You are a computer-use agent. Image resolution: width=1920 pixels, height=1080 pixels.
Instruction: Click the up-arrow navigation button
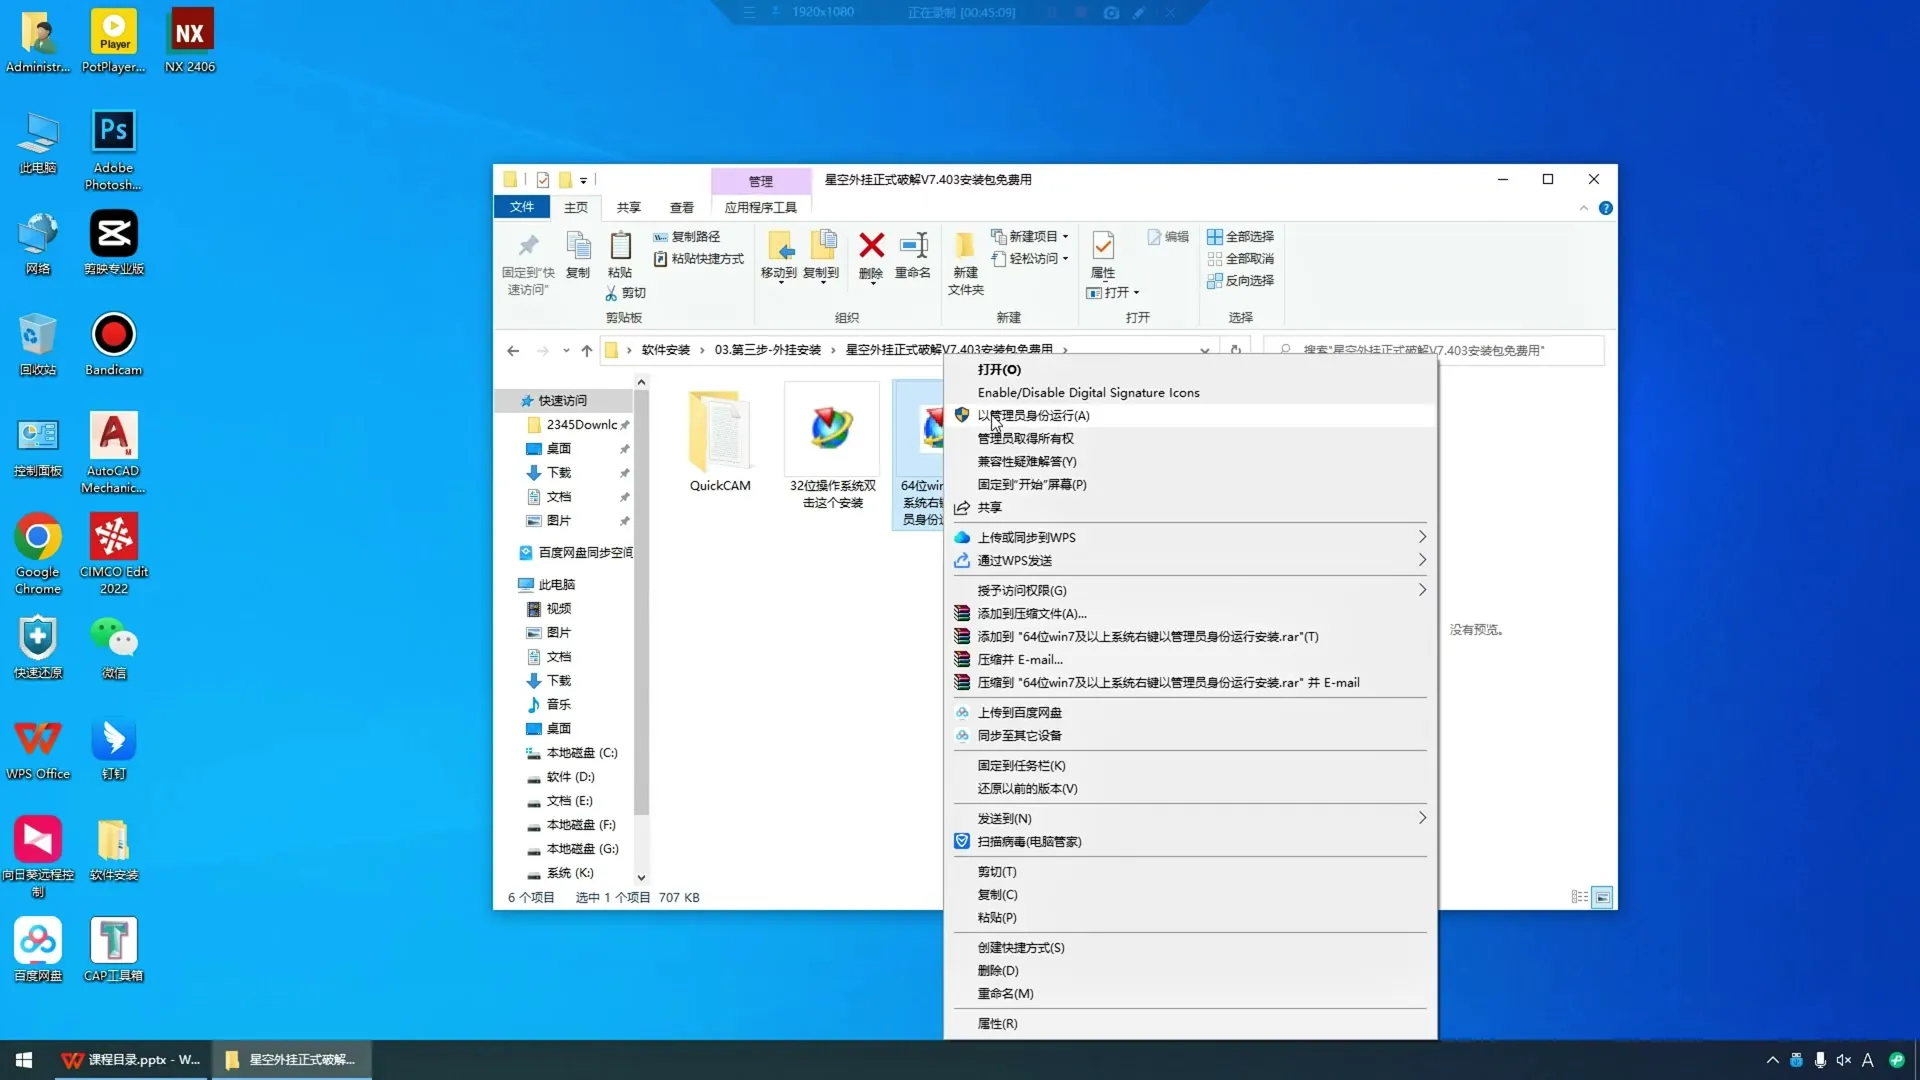pos(587,350)
